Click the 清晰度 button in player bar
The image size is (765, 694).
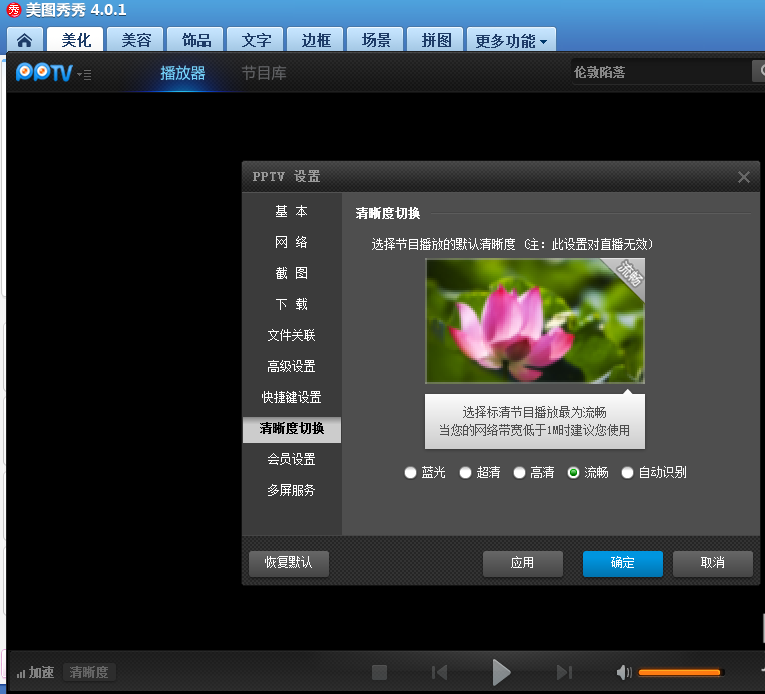pos(89,673)
